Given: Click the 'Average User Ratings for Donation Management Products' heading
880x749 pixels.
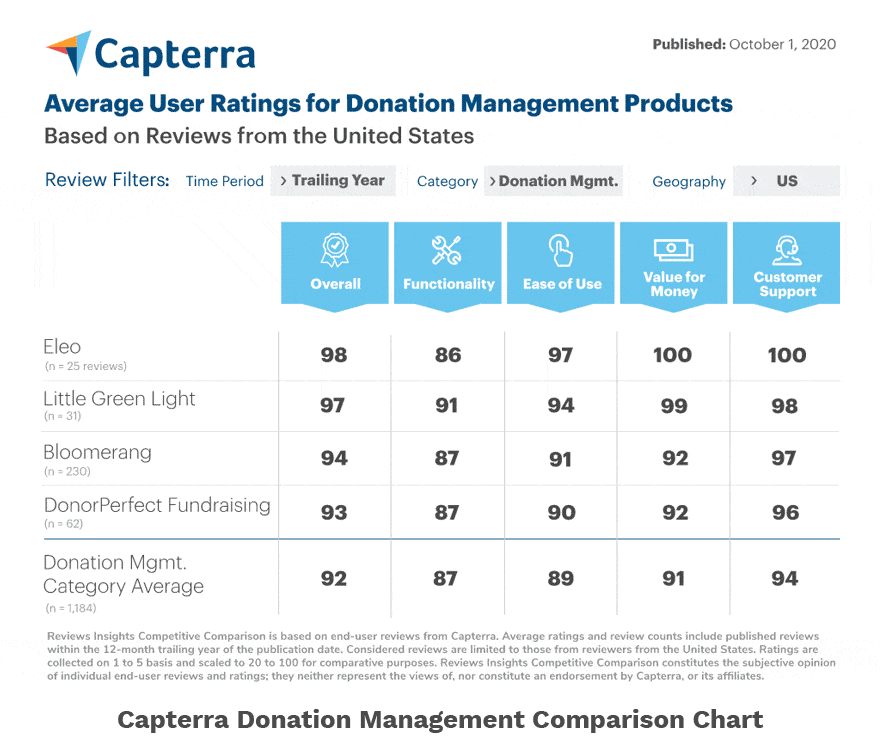Looking at the screenshot, I should click(388, 103).
